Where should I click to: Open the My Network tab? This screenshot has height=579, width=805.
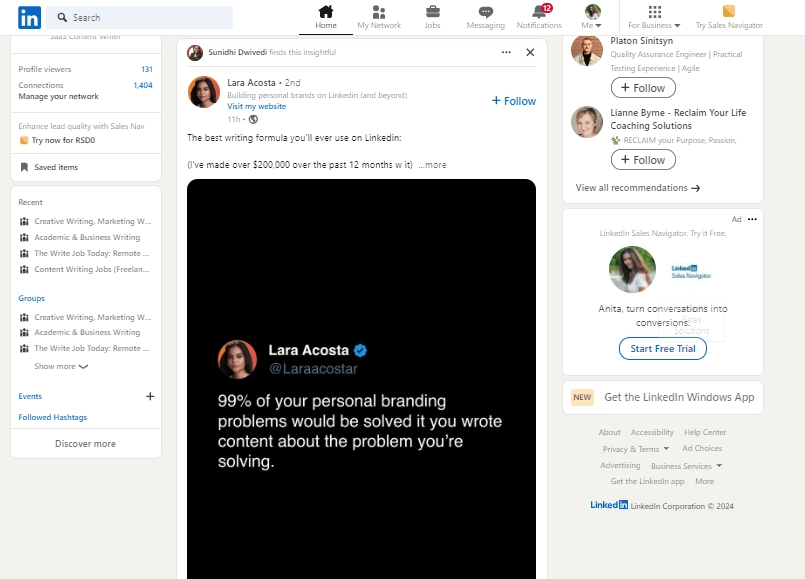tap(379, 17)
